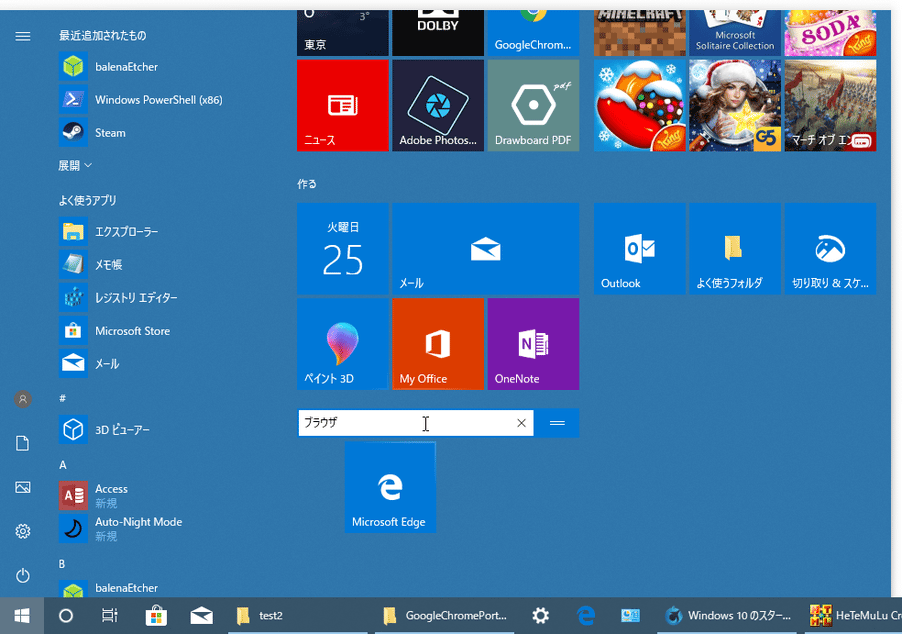Viewport: 902px width, 634px height.
Task: Open the Pictures sidebar icon
Action: 22,487
